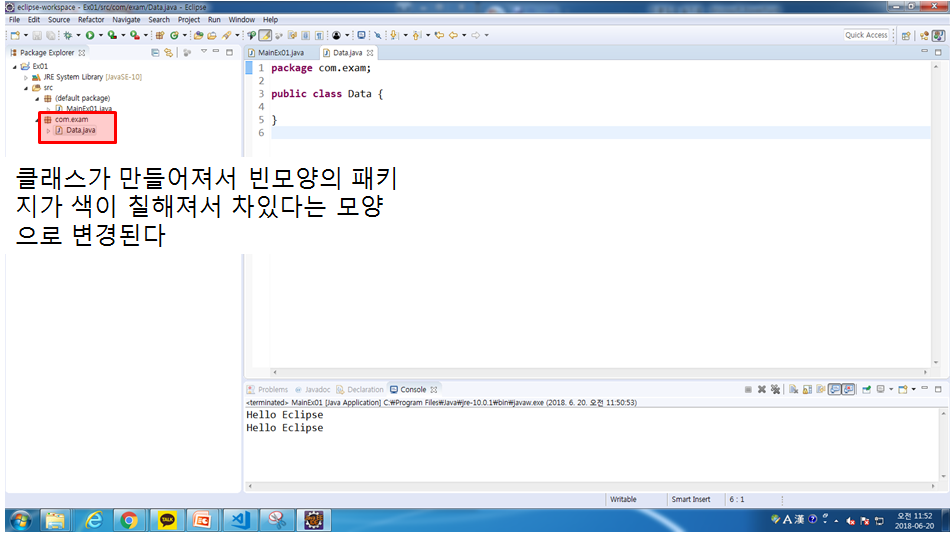Switch to the Problems tab
The height and width of the screenshot is (533, 951).
(267, 389)
